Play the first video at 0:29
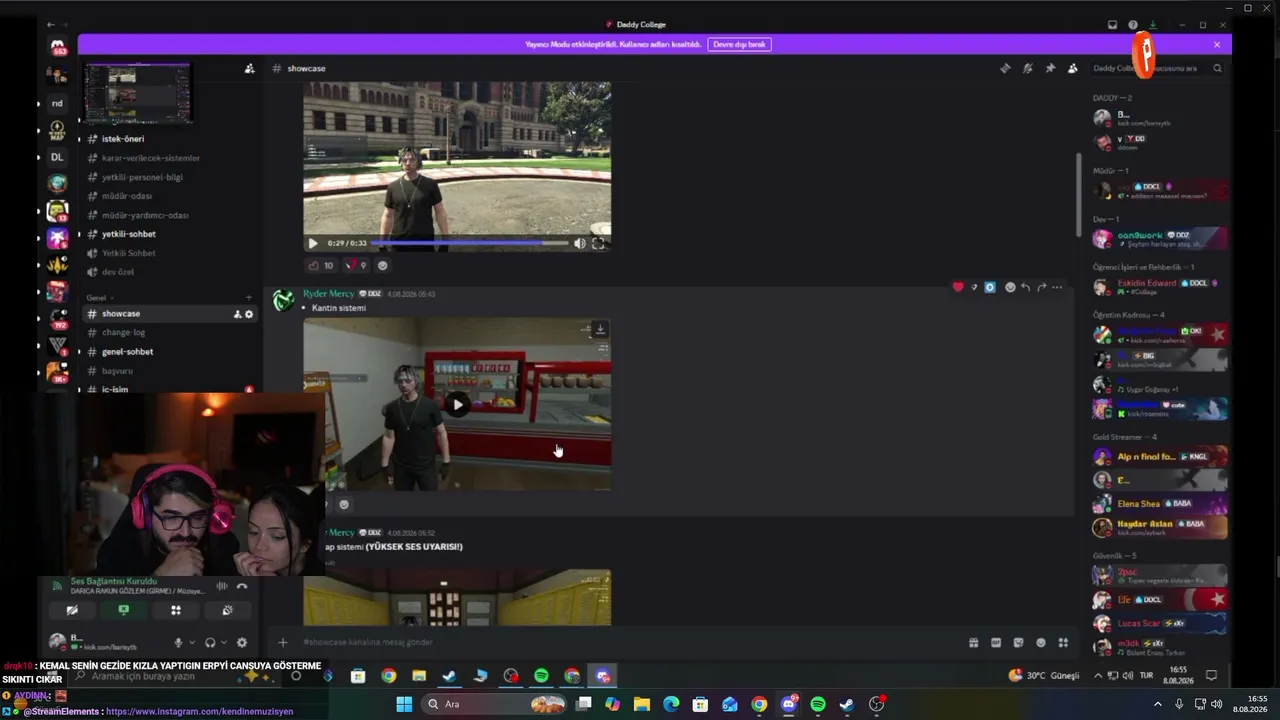The height and width of the screenshot is (720, 1280). (x=313, y=243)
